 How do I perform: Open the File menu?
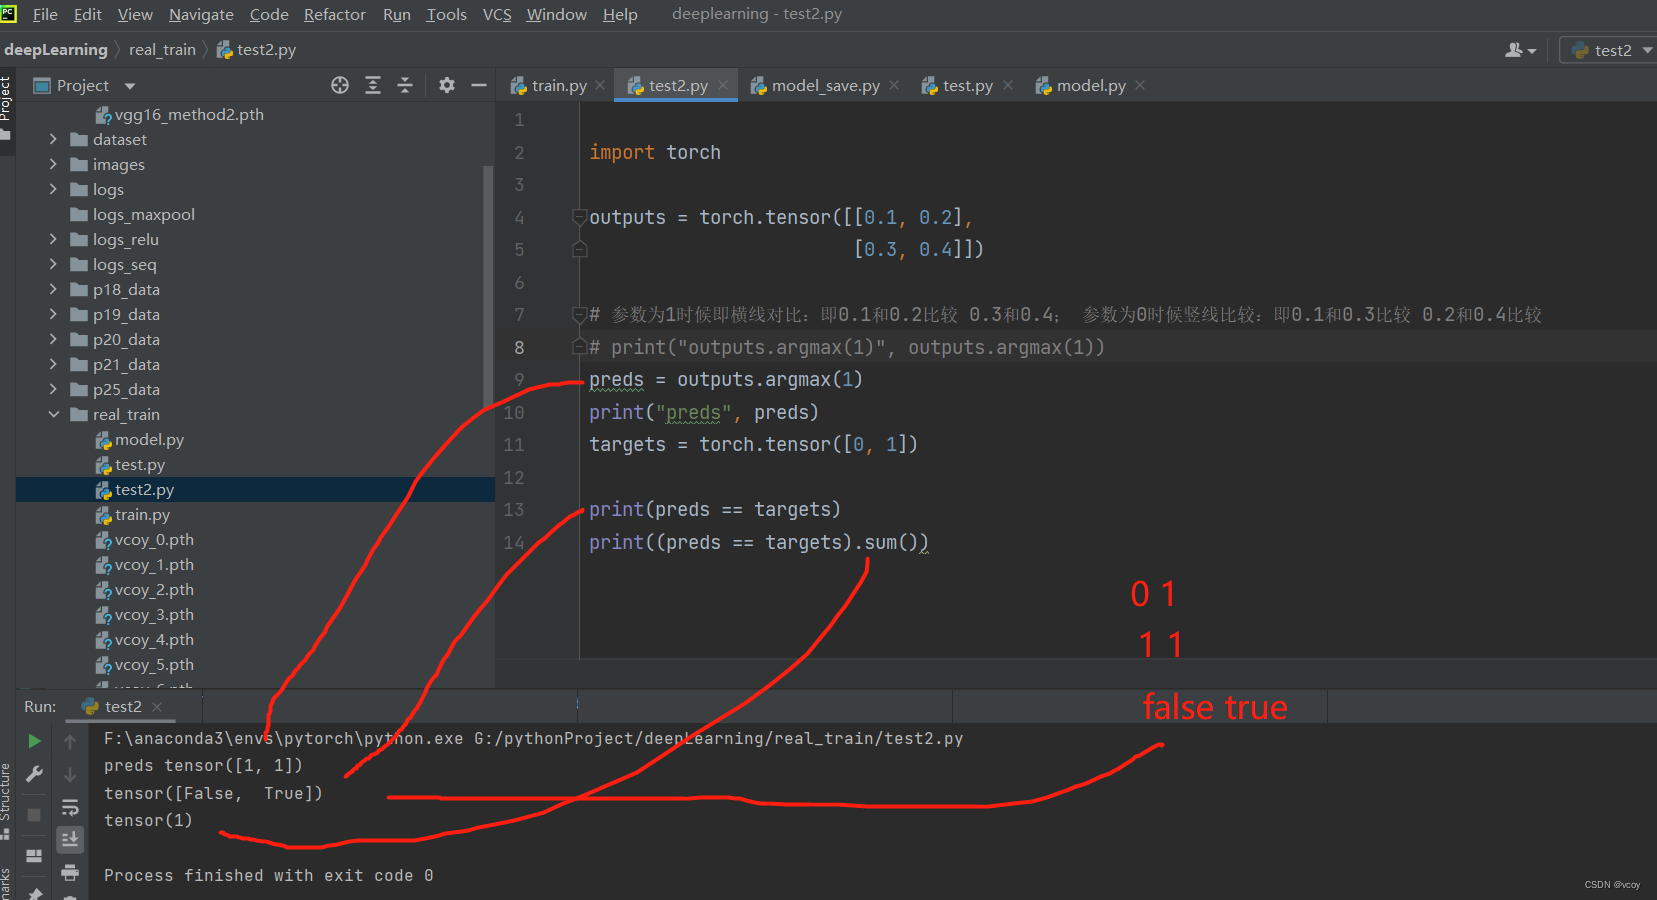(45, 14)
